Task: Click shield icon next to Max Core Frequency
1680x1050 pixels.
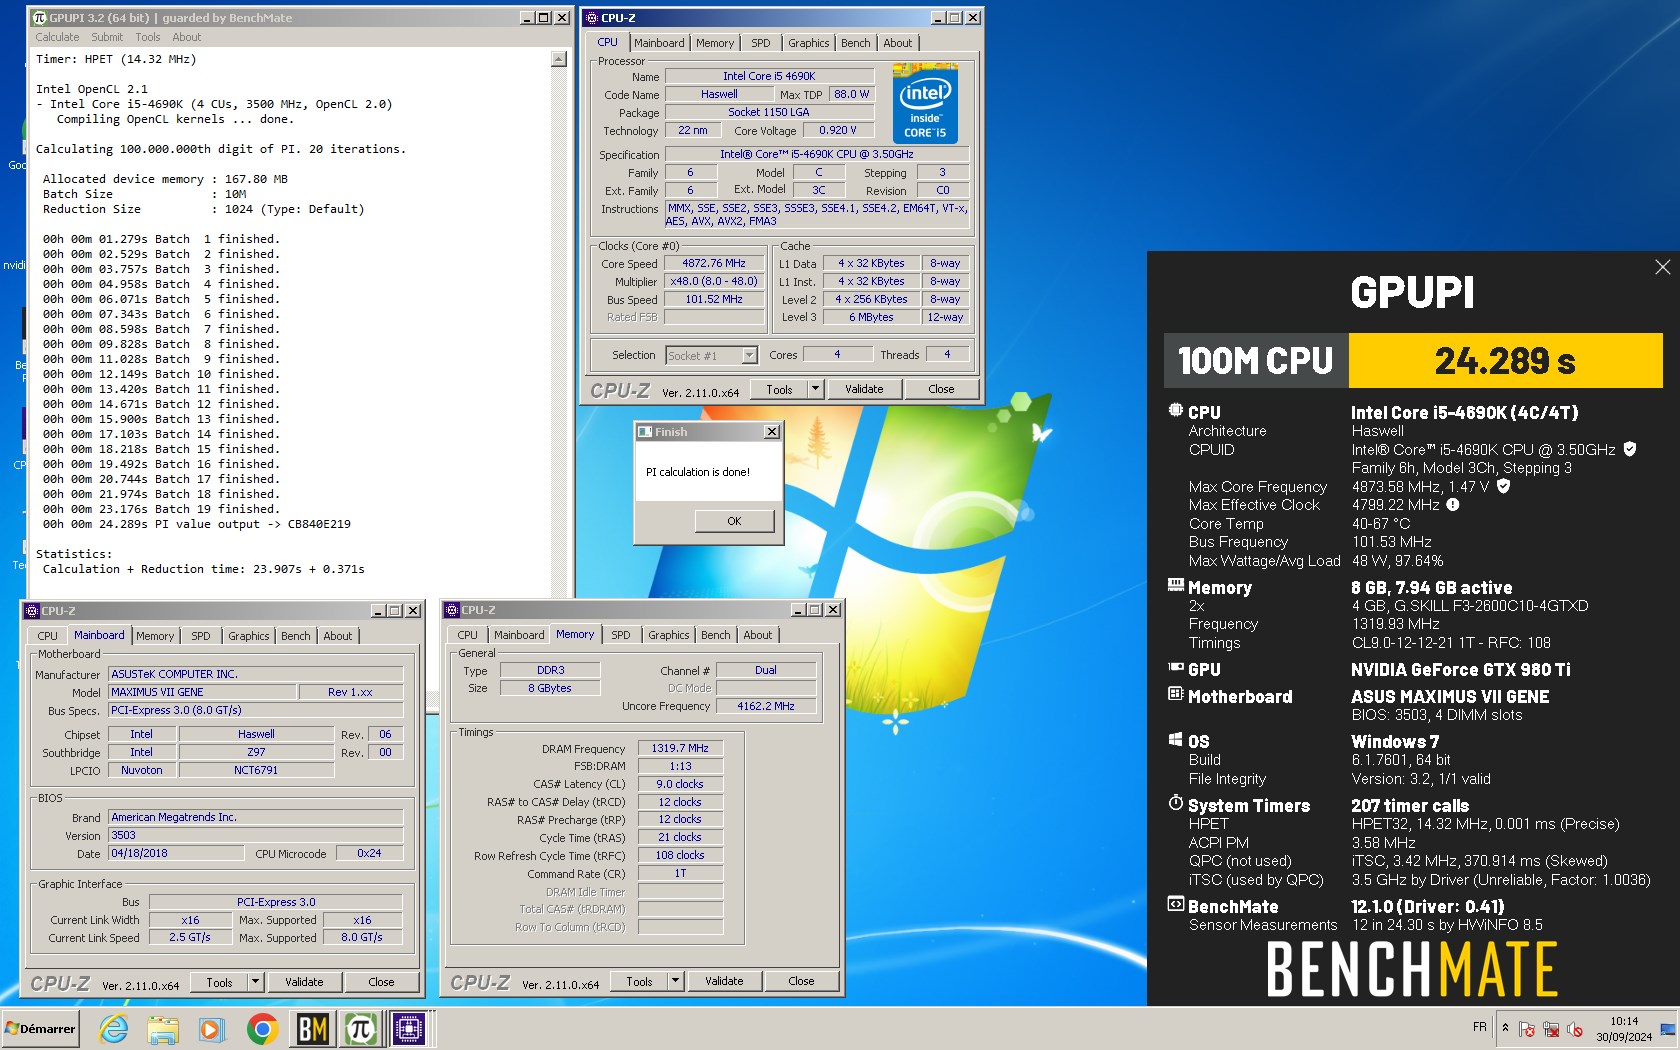Action: coord(1503,486)
